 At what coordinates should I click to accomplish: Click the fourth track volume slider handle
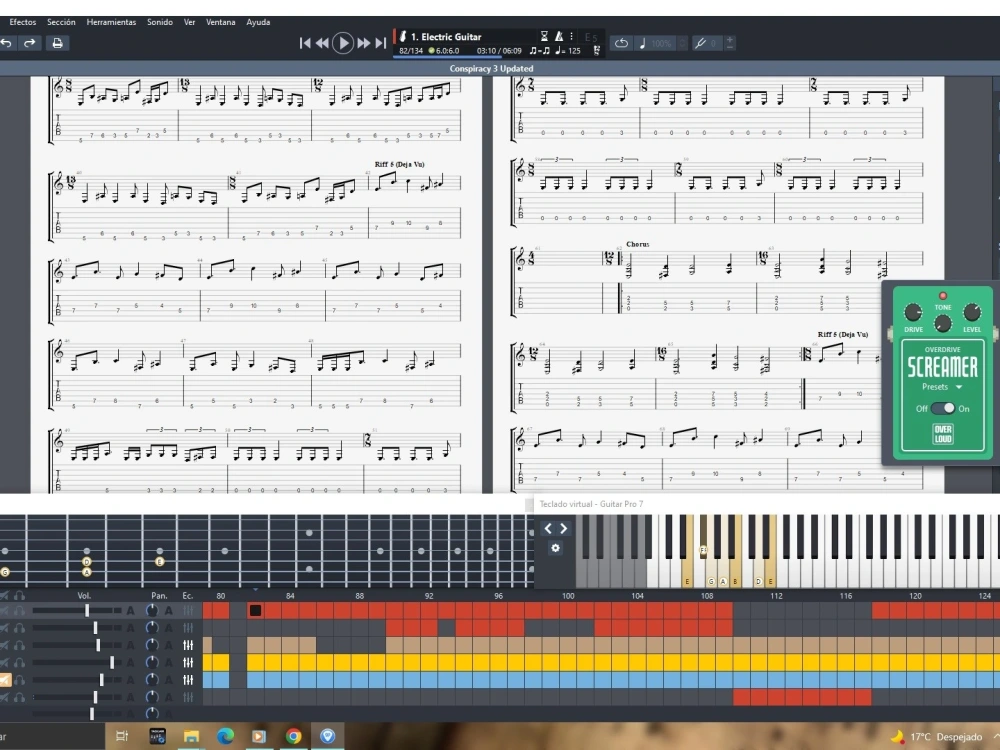[112, 663]
